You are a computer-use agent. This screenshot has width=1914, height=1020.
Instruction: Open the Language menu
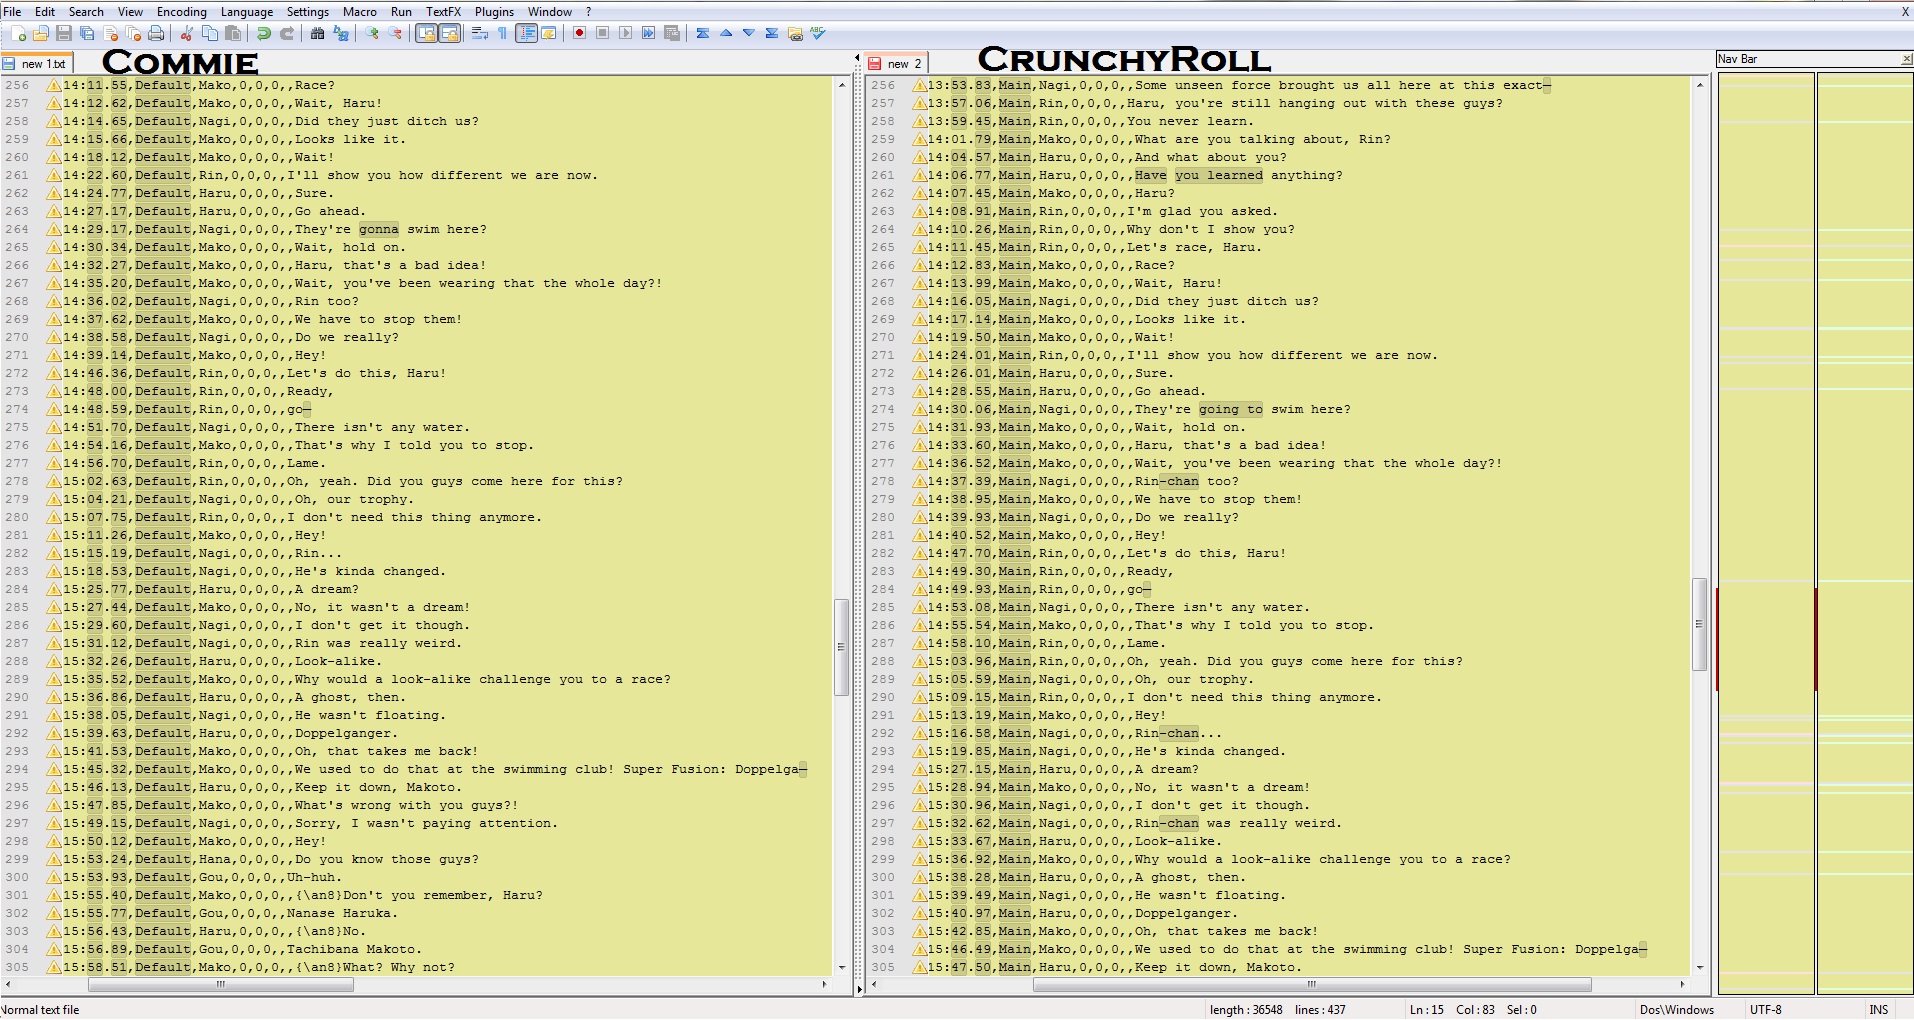[247, 12]
